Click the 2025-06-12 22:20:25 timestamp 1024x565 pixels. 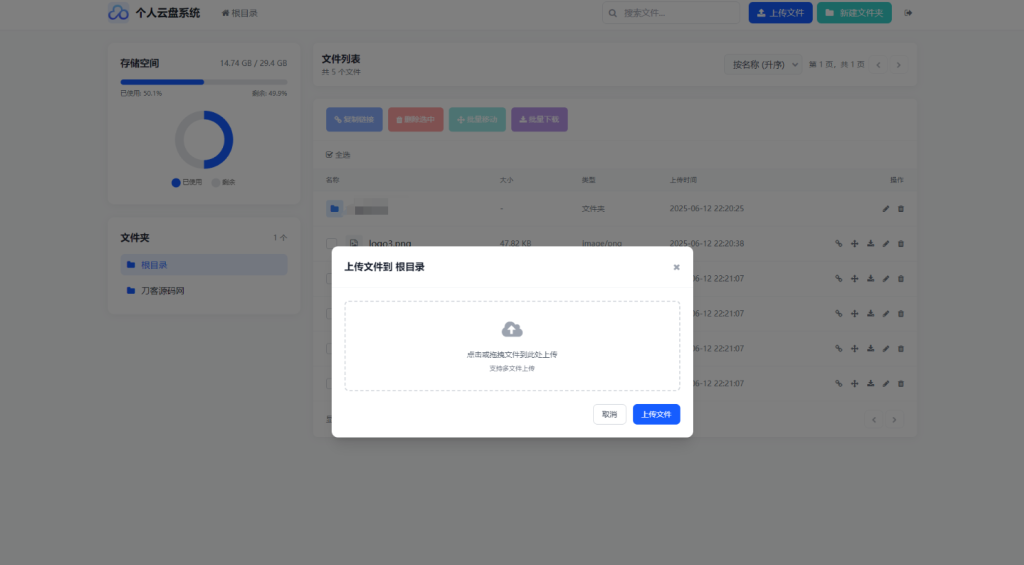point(707,208)
